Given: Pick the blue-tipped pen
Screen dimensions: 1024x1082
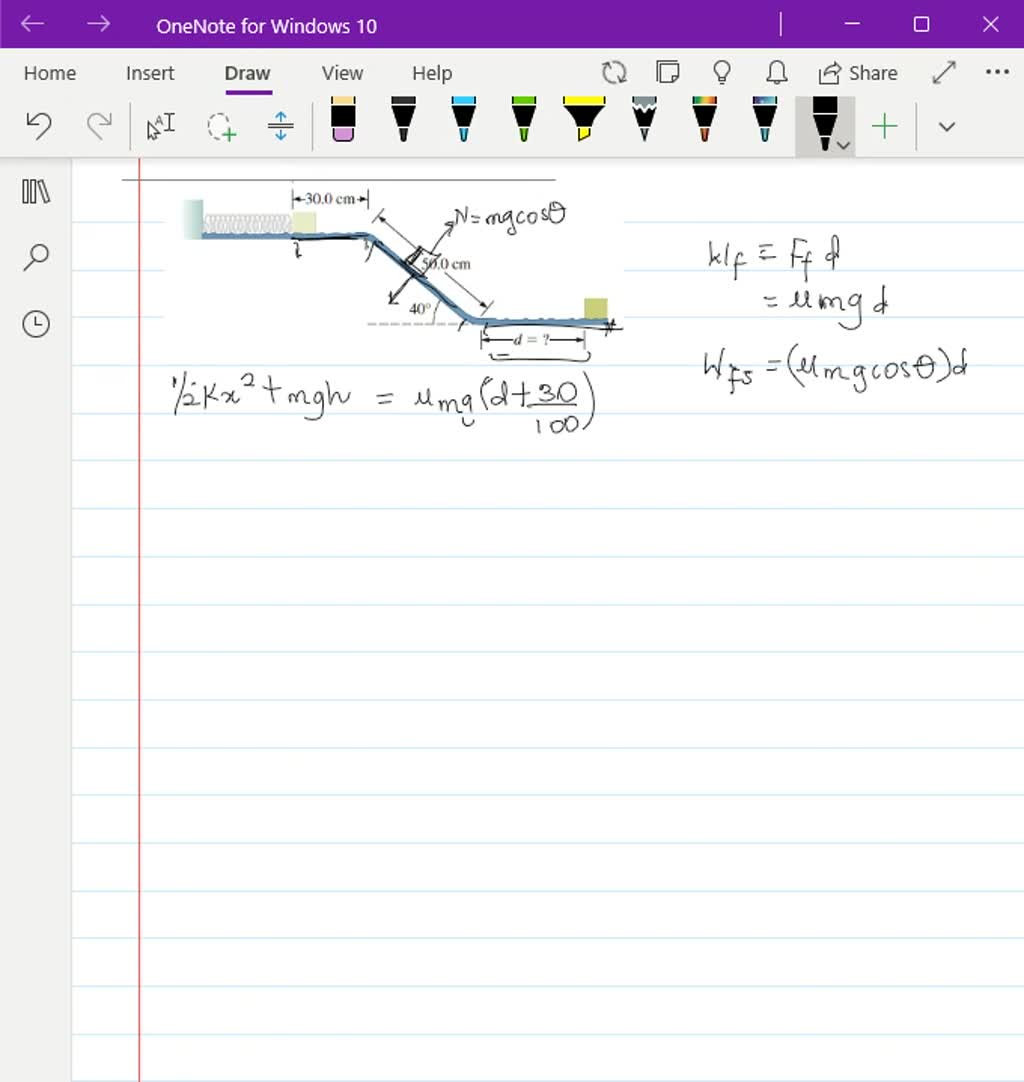Looking at the screenshot, I should click(463, 119).
